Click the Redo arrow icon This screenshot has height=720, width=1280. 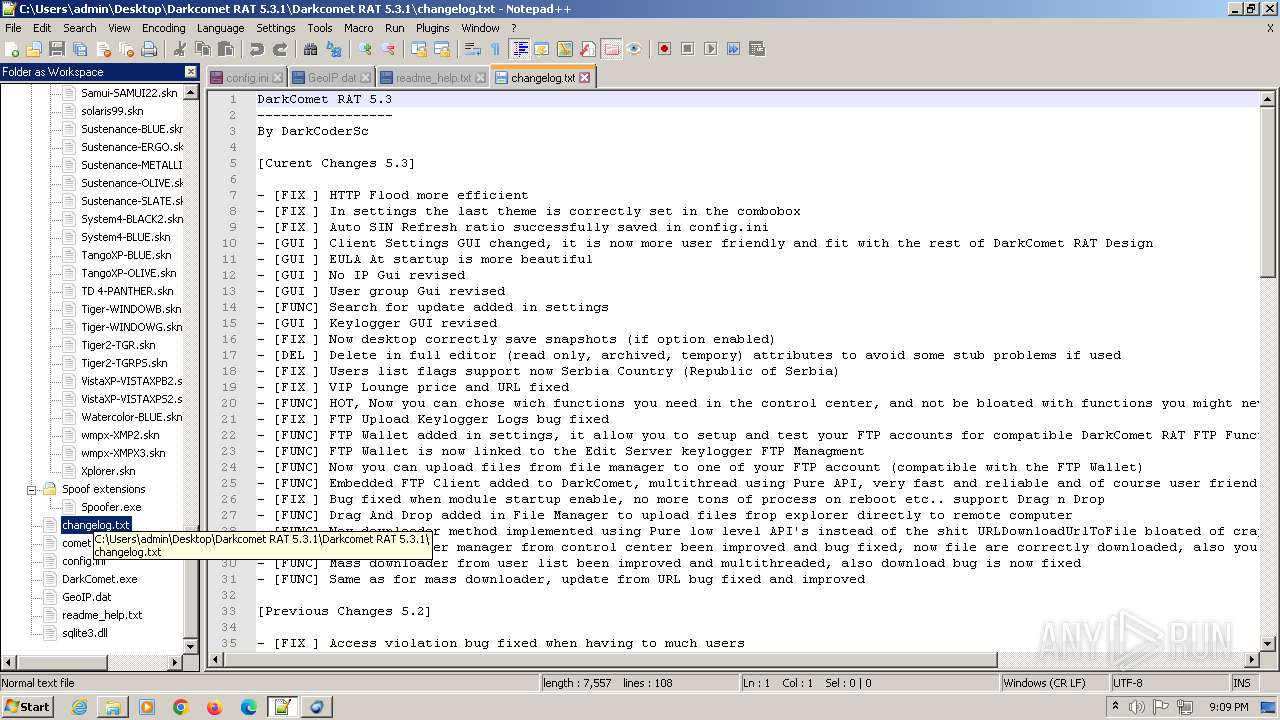tap(280, 49)
